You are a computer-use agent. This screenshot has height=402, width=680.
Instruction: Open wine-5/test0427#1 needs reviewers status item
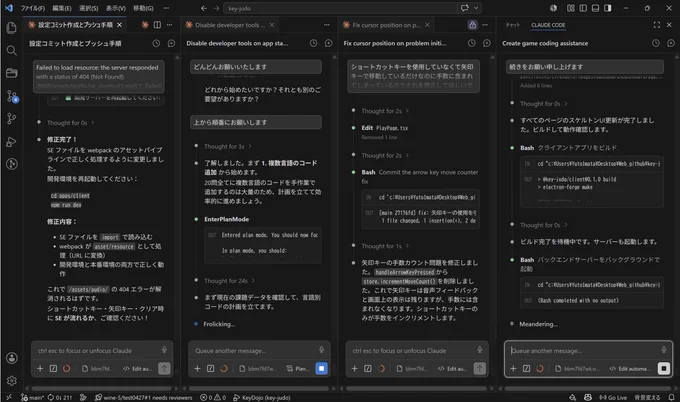point(144,397)
